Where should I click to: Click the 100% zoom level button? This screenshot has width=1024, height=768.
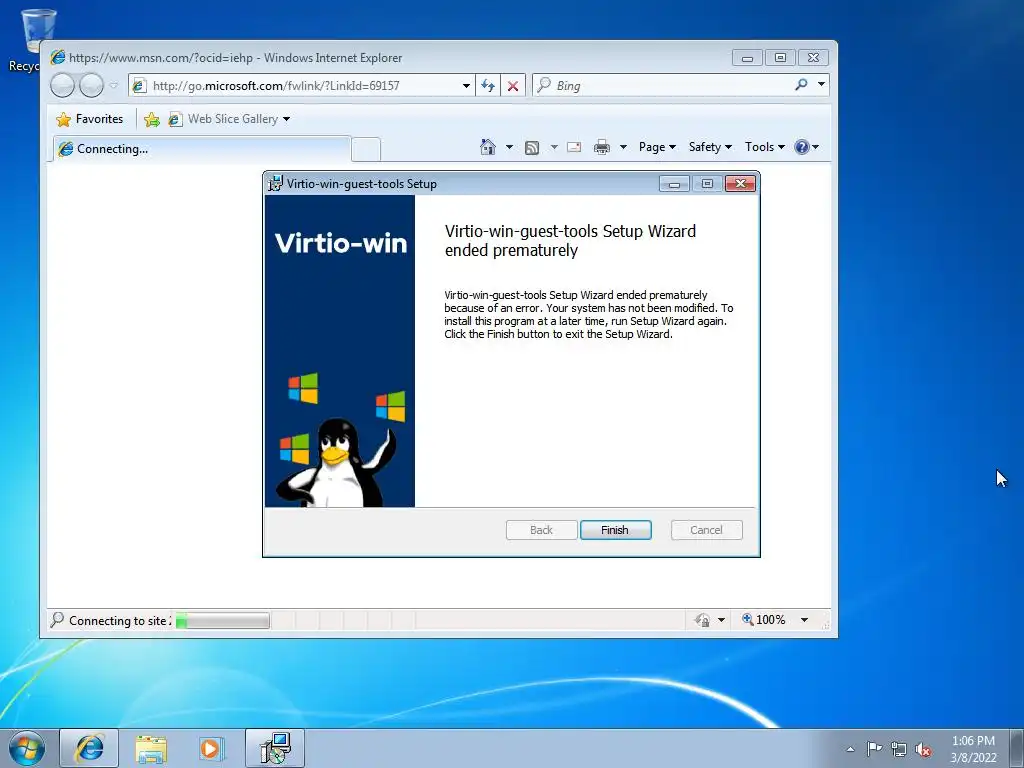[x=763, y=620]
